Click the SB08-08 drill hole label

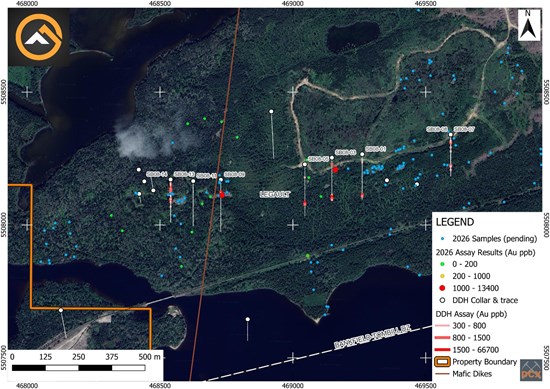pos(437,129)
